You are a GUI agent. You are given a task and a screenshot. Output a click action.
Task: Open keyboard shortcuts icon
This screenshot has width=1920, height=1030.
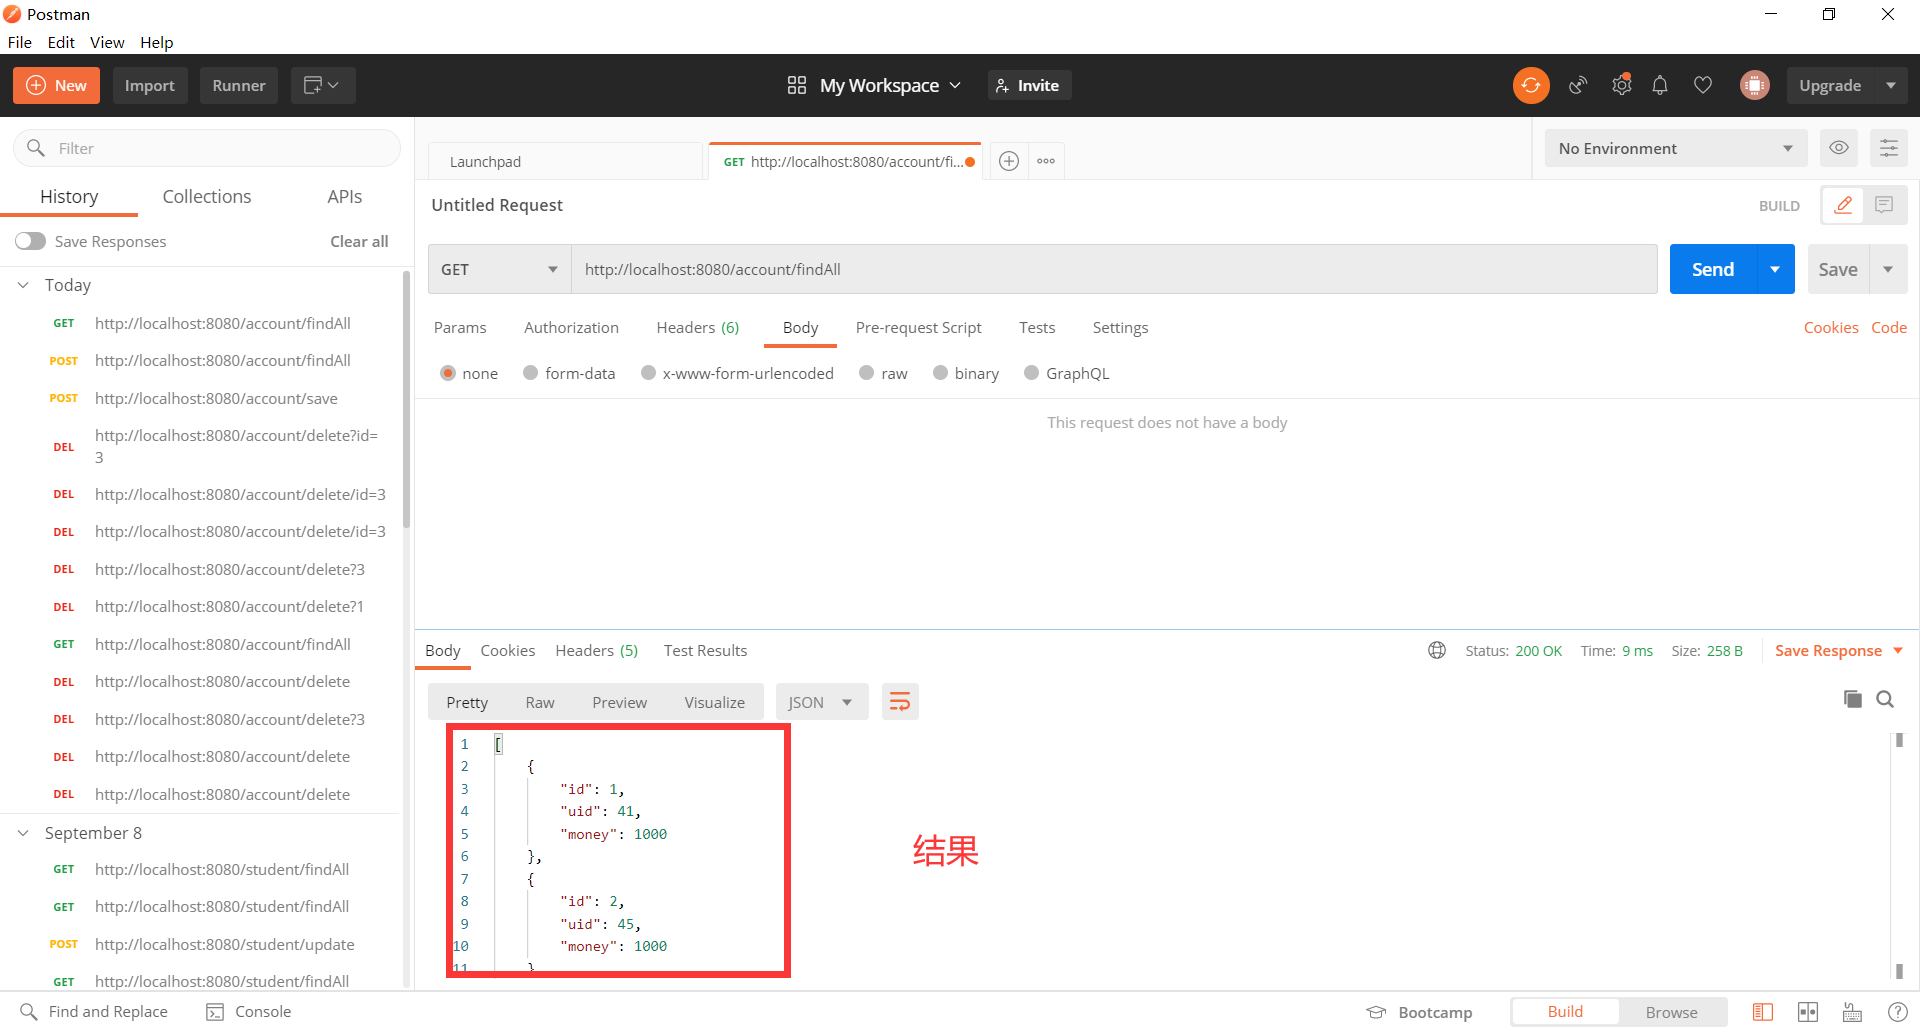[x=1852, y=1012]
